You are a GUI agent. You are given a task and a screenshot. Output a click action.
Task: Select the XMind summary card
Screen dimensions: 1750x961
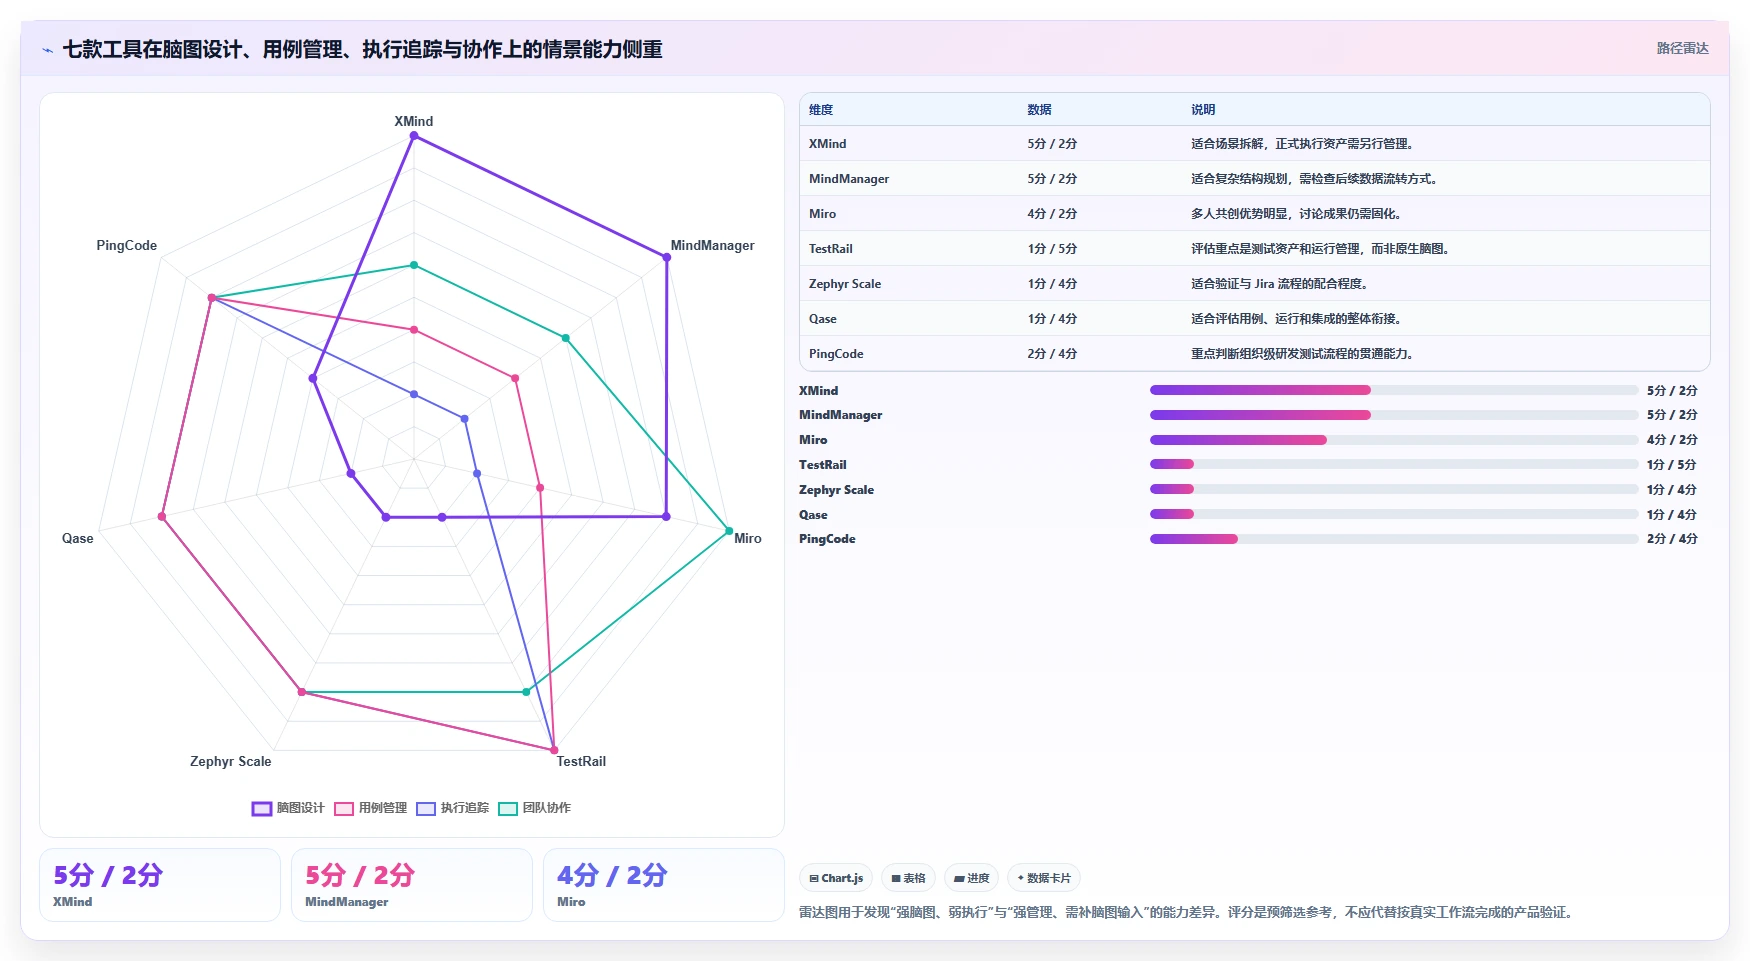(x=160, y=885)
